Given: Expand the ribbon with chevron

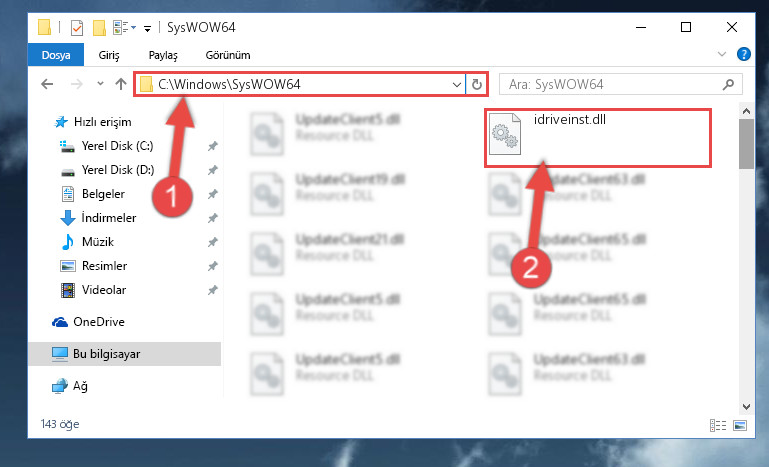Looking at the screenshot, I should pyautogui.click(x=722, y=54).
